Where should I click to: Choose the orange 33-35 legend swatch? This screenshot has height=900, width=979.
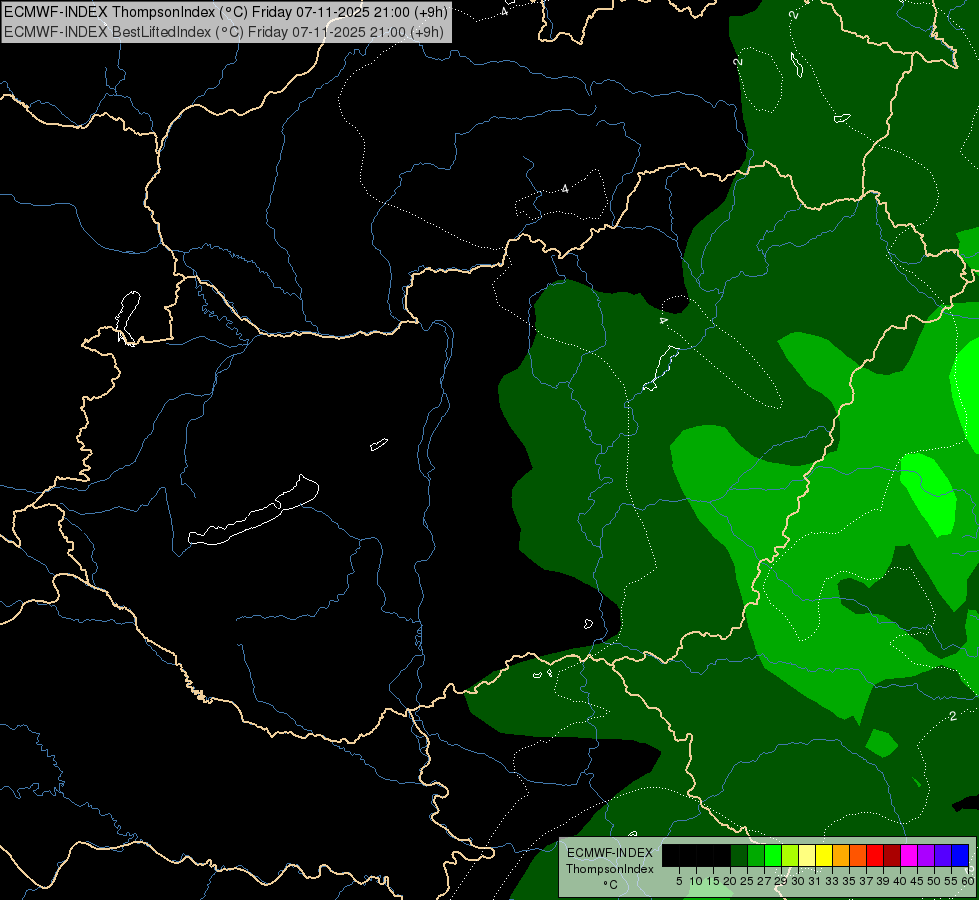click(841, 855)
